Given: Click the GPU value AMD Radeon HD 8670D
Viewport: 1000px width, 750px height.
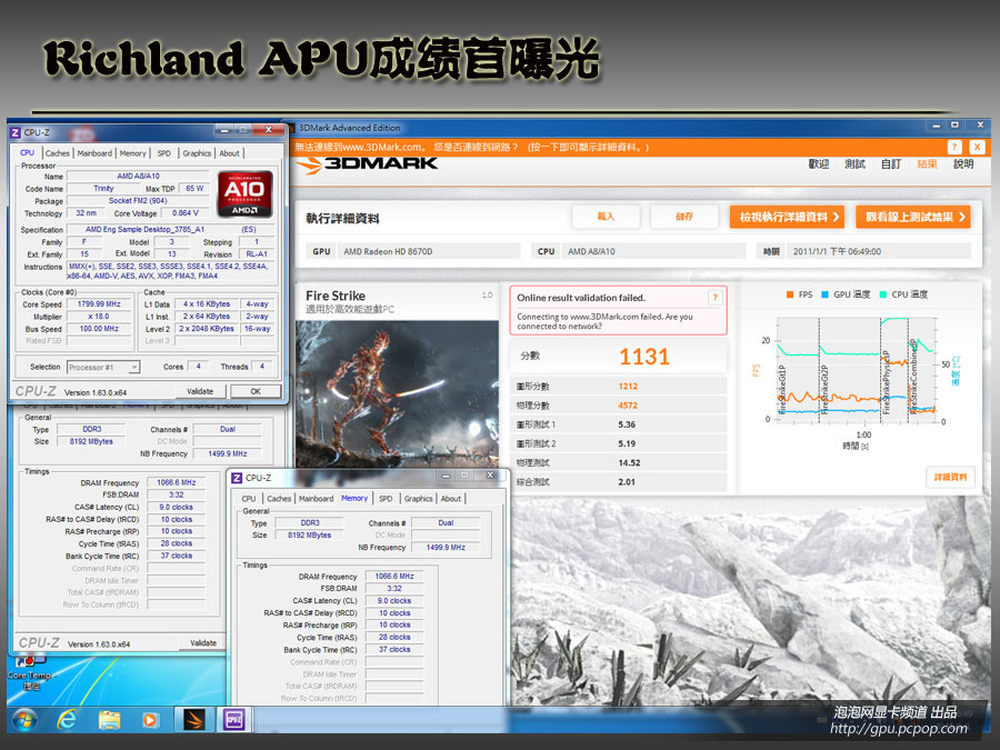Looking at the screenshot, I should (388, 251).
